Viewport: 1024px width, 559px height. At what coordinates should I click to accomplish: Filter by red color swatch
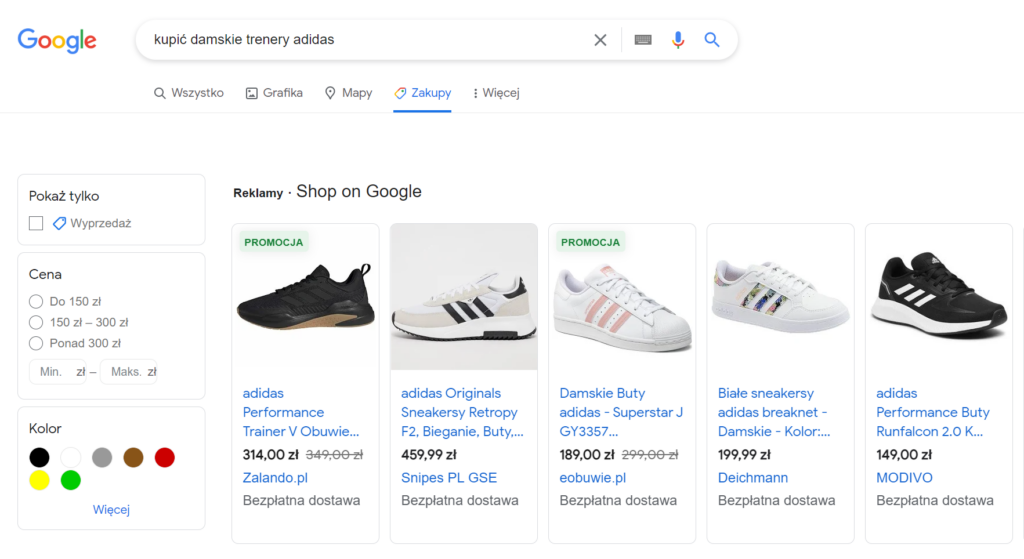165,457
